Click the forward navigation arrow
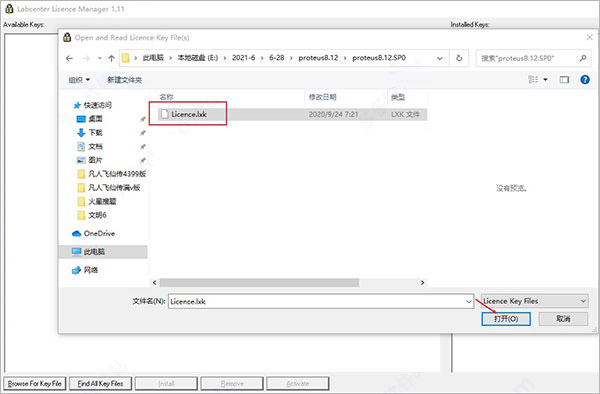The height and width of the screenshot is (394, 600). coord(86,58)
